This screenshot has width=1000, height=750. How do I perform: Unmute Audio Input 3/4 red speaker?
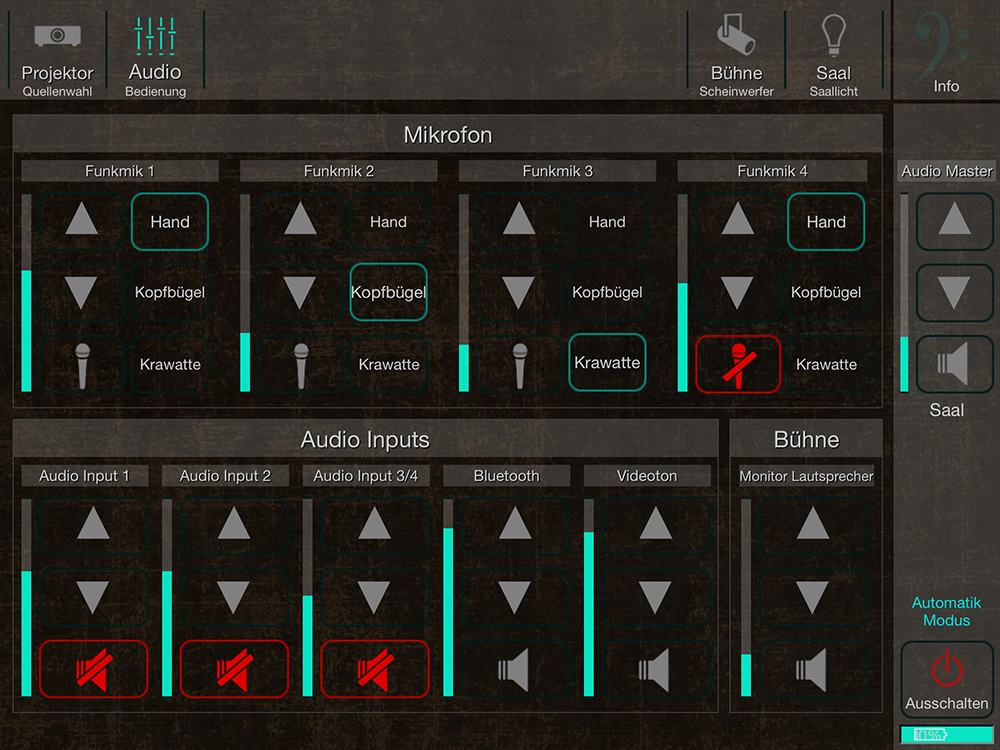[374, 668]
